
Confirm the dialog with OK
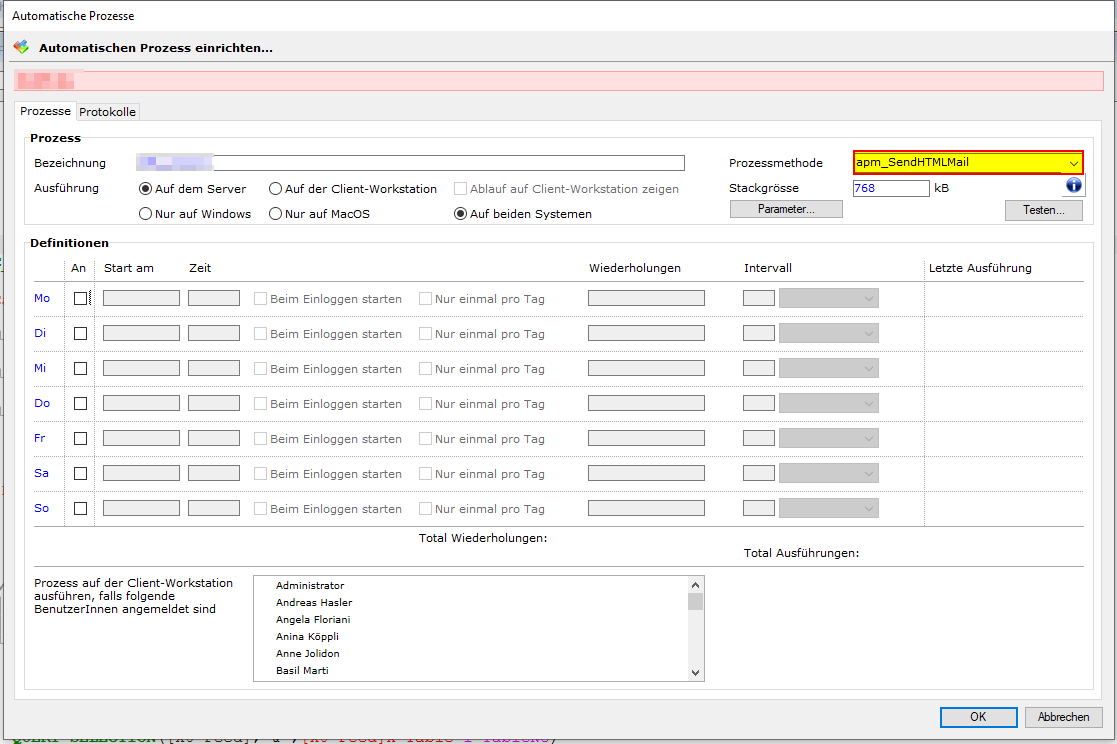click(978, 717)
